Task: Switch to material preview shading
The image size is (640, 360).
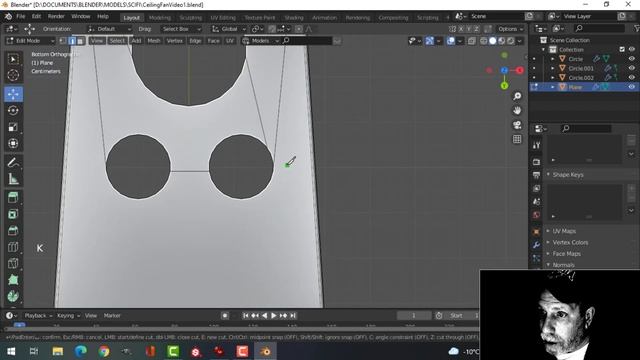Action: pos(502,41)
